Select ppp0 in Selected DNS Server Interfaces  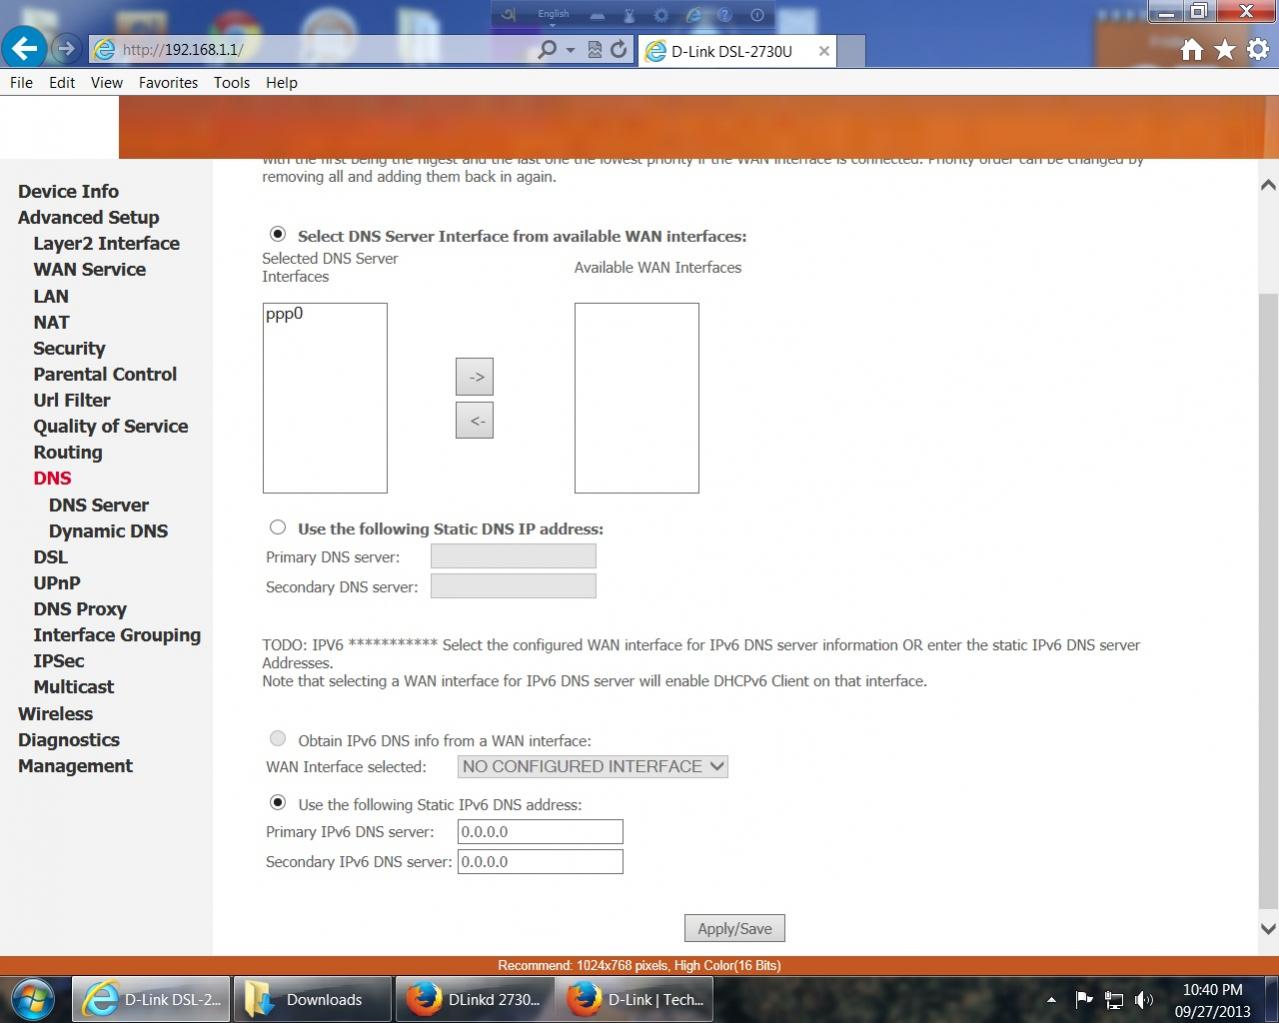click(284, 314)
